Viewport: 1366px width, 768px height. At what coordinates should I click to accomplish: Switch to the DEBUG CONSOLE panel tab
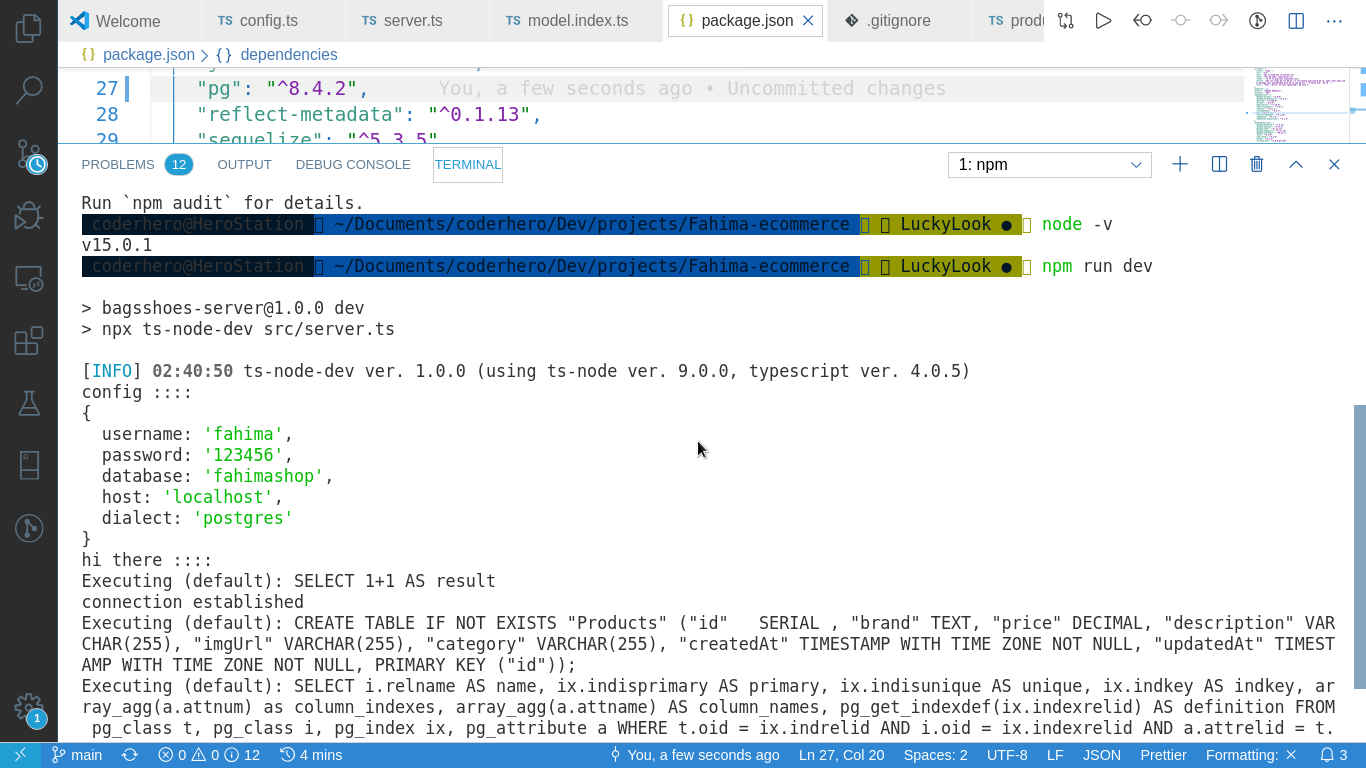pos(352,164)
